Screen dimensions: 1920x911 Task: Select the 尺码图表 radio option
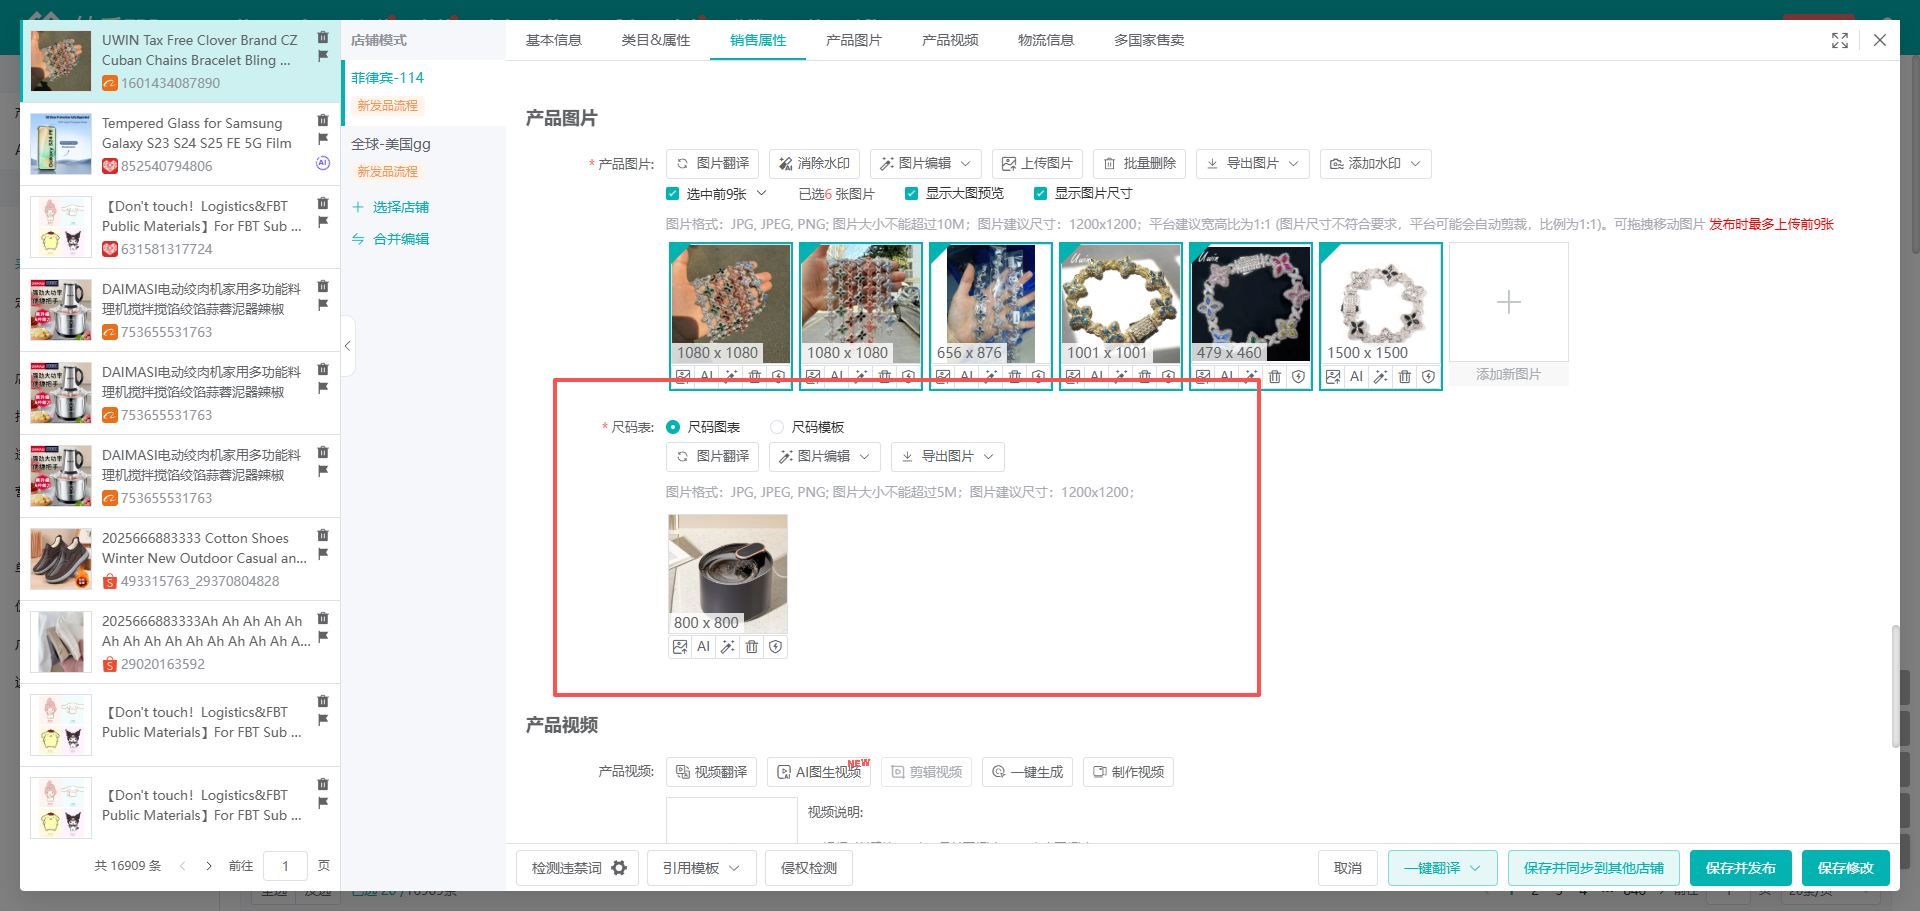click(x=673, y=427)
